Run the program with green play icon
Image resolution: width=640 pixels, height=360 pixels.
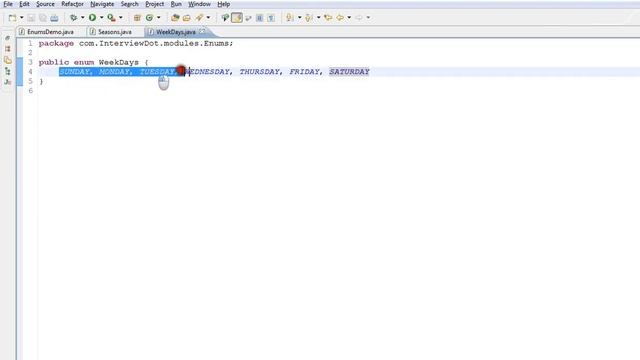(x=93, y=18)
